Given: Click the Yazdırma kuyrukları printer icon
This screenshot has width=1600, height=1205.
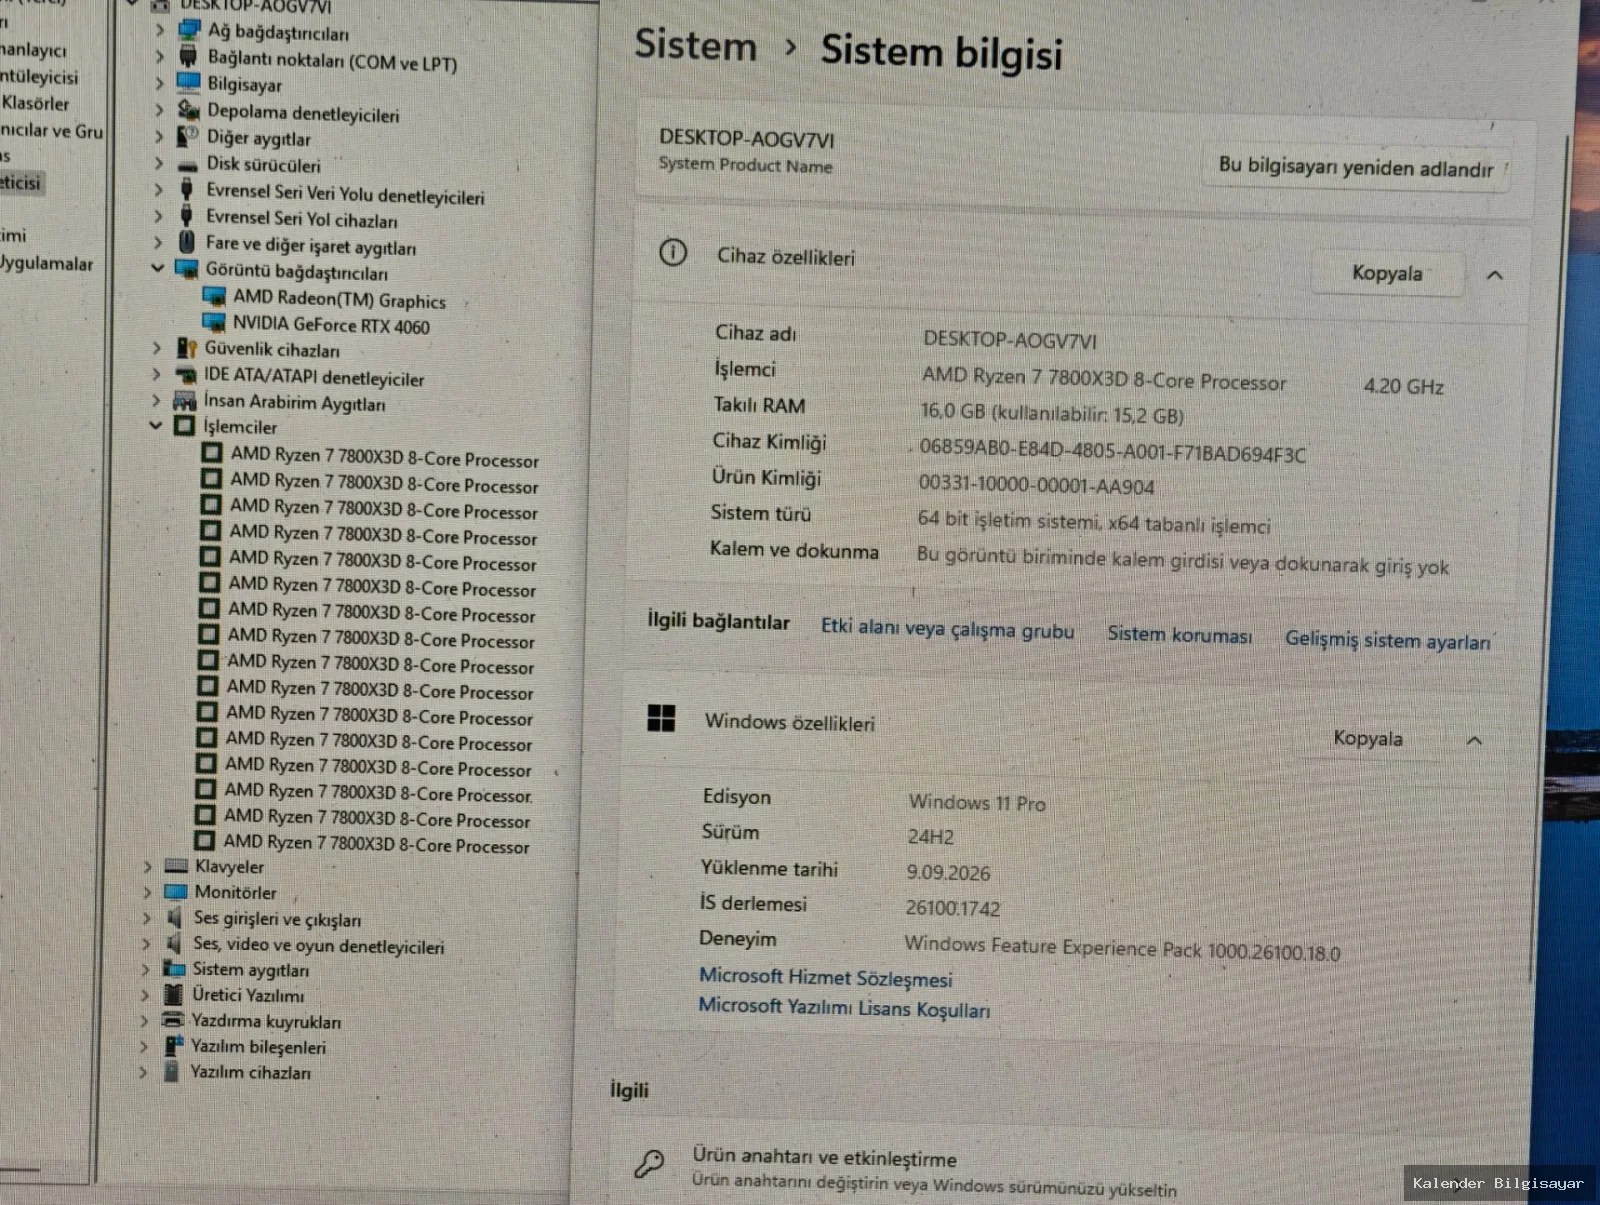Looking at the screenshot, I should [173, 1020].
